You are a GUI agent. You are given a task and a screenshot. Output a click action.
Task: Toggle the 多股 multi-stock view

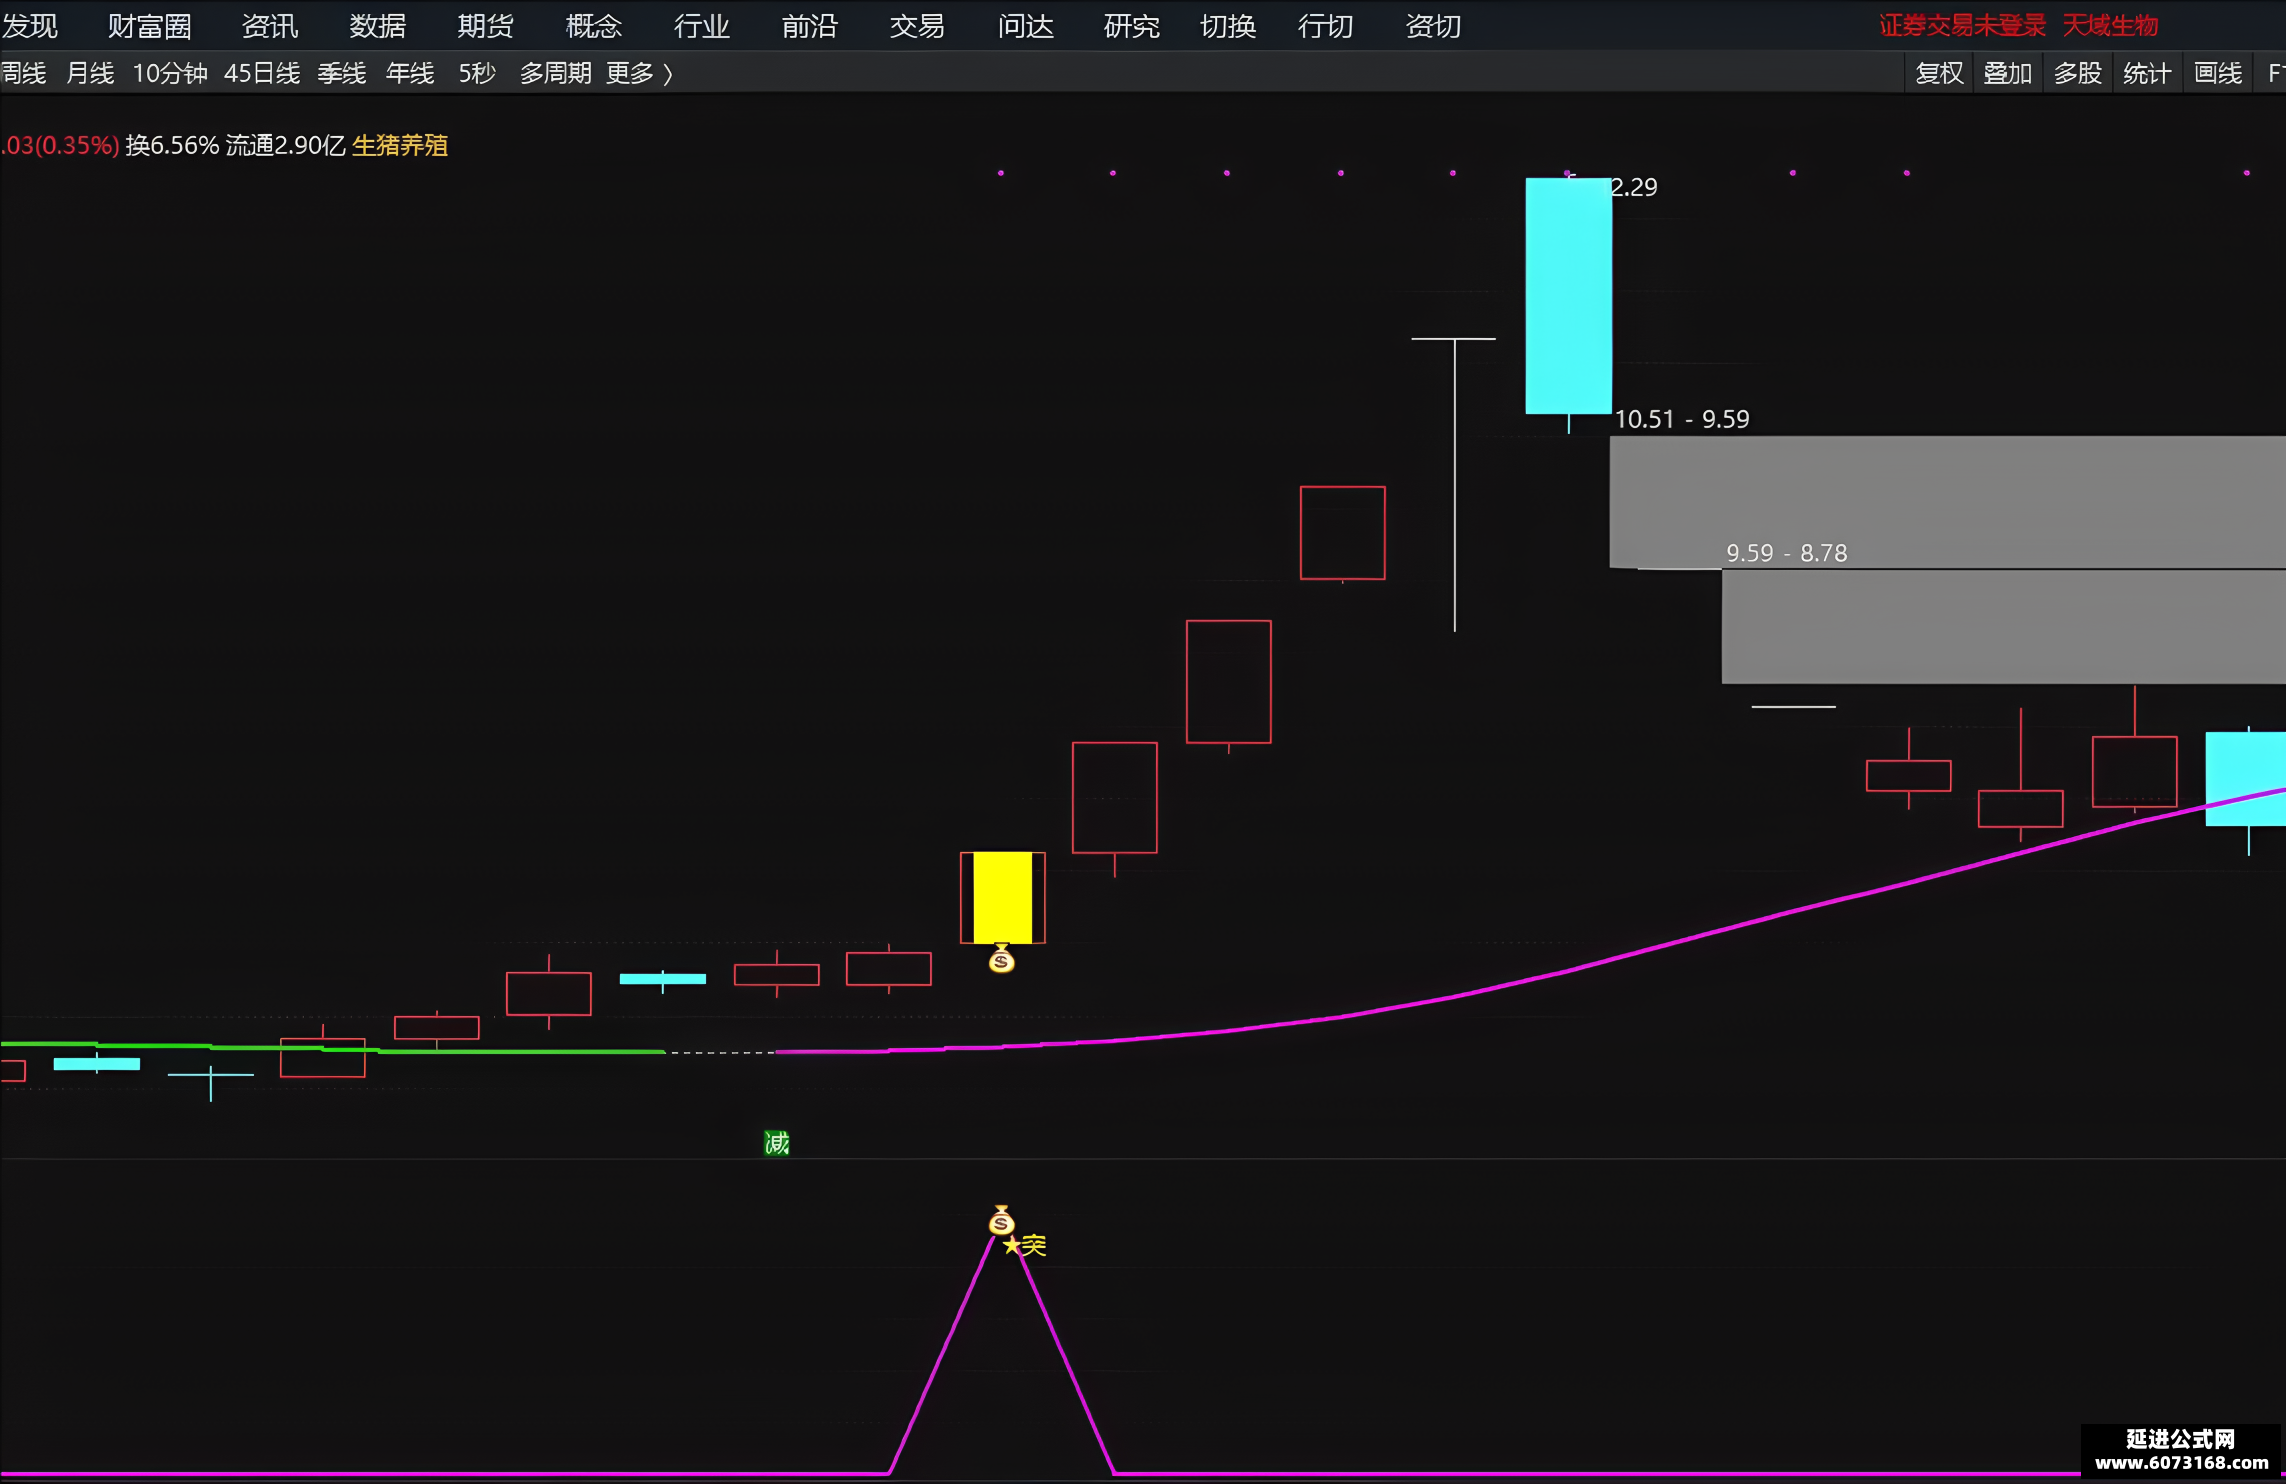click(x=2078, y=73)
